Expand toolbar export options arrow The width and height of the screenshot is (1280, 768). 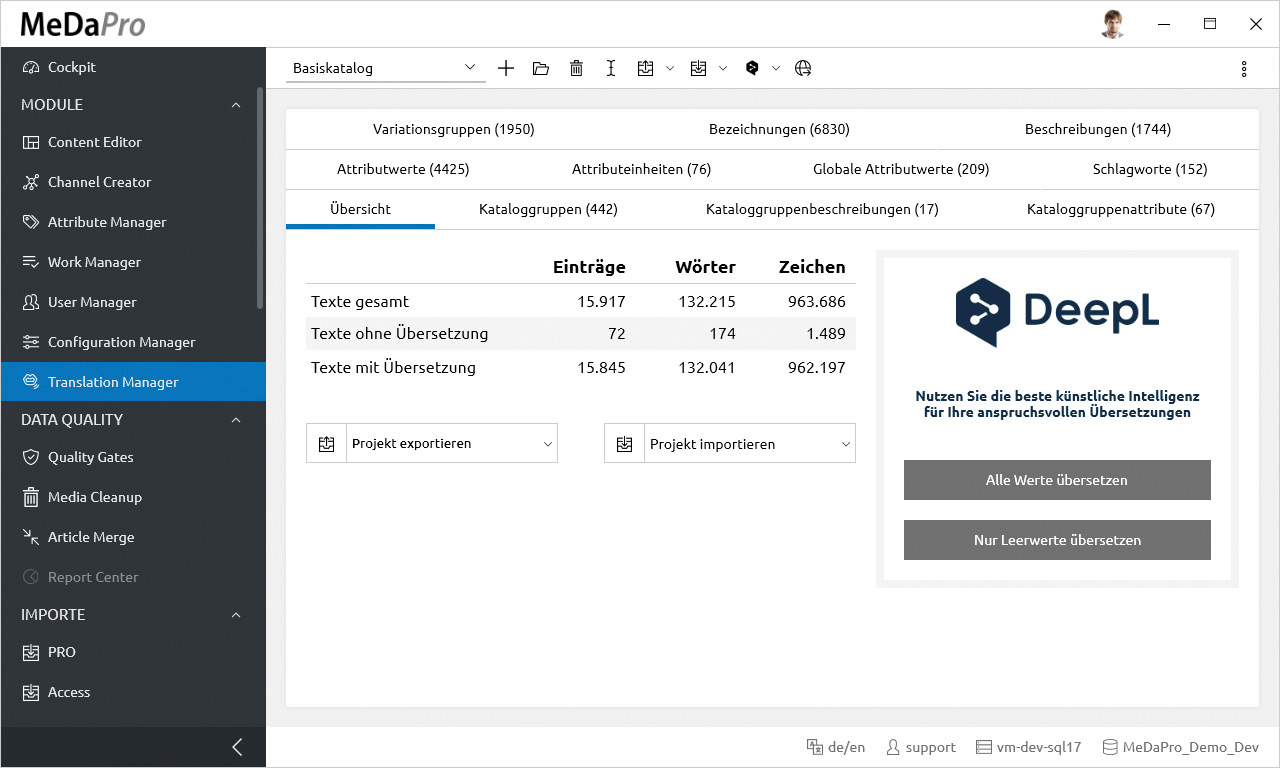[x=670, y=68]
